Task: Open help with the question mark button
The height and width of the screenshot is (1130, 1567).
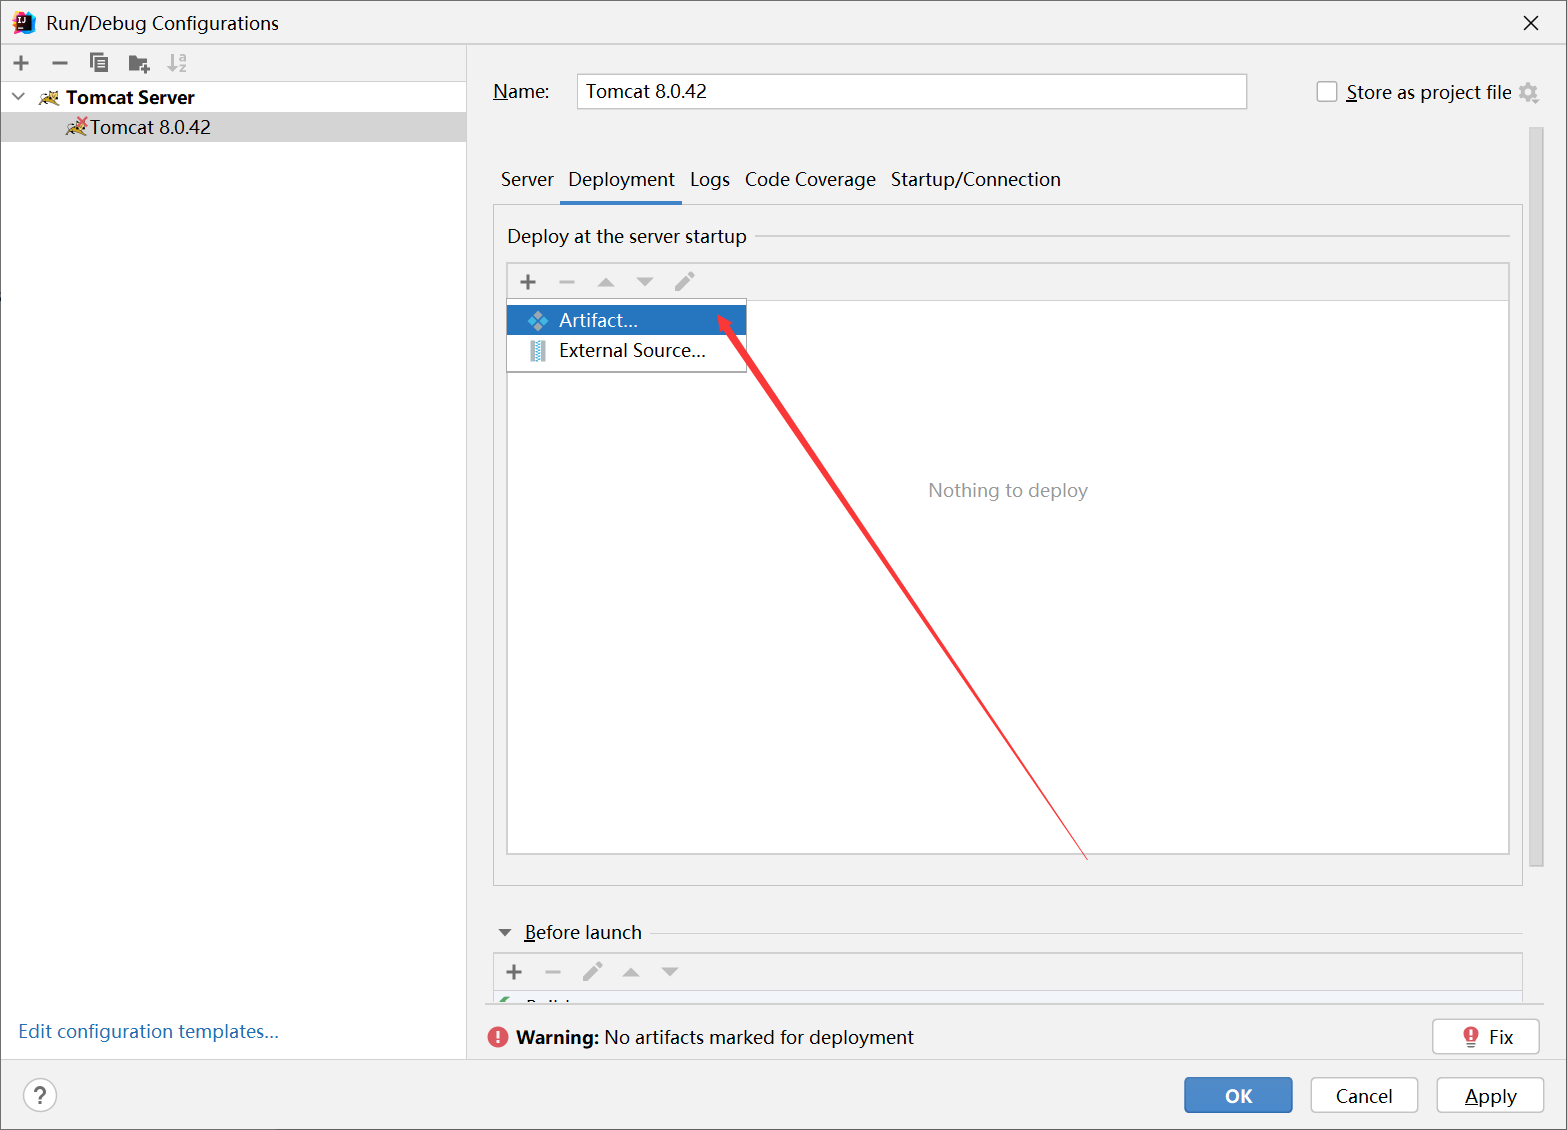Action: tap(40, 1095)
